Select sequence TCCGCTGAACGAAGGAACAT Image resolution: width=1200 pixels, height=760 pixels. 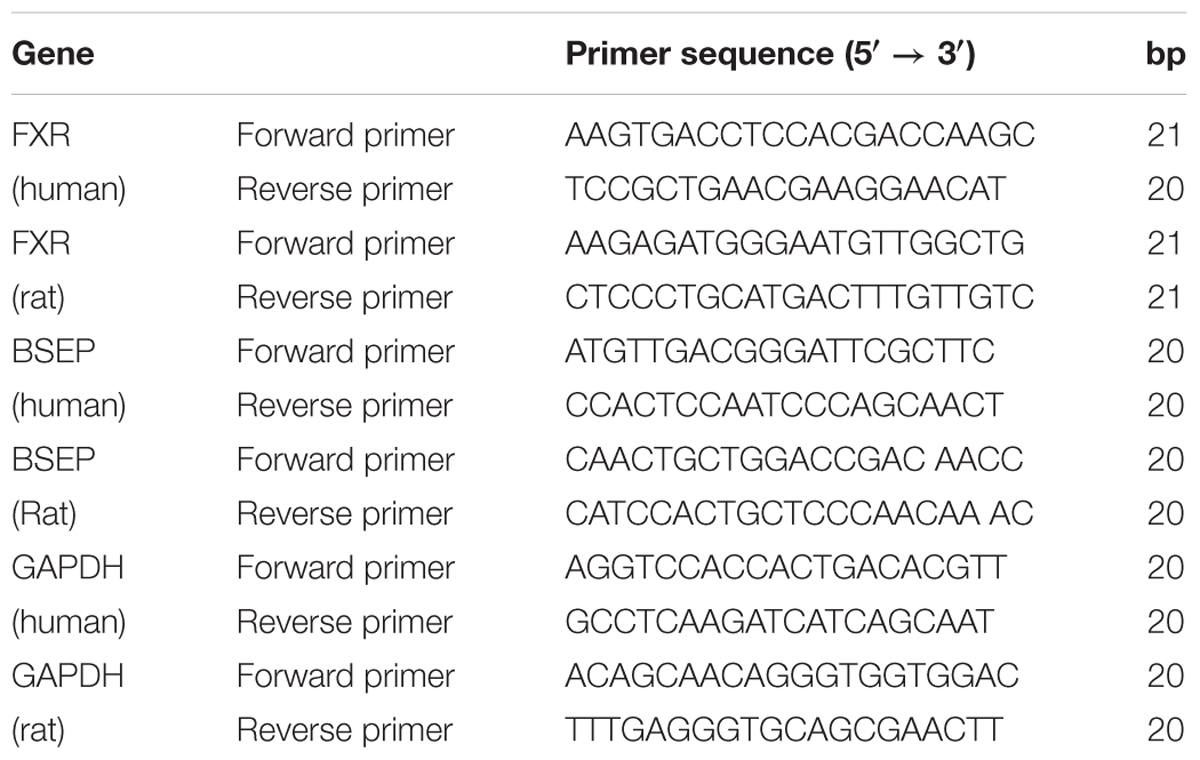click(x=785, y=189)
